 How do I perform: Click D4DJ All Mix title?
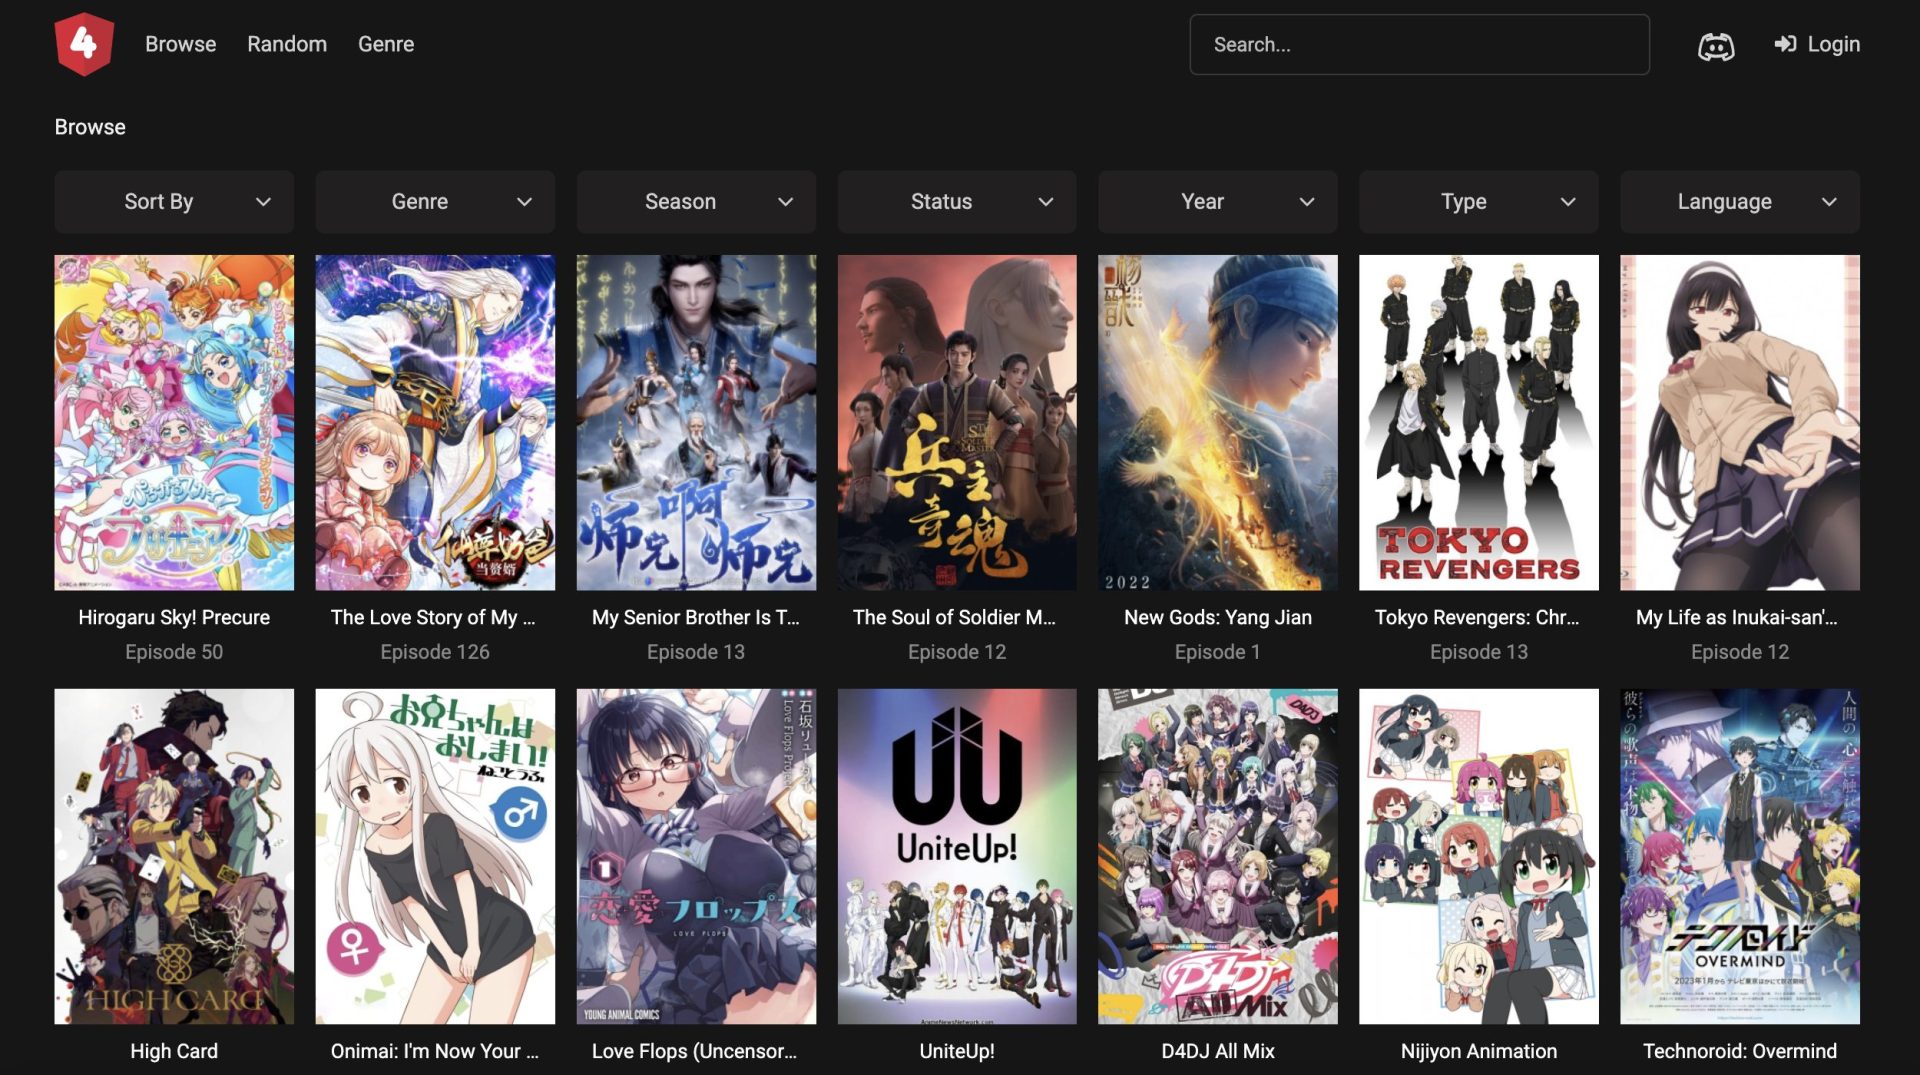(x=1218, y=1051)
